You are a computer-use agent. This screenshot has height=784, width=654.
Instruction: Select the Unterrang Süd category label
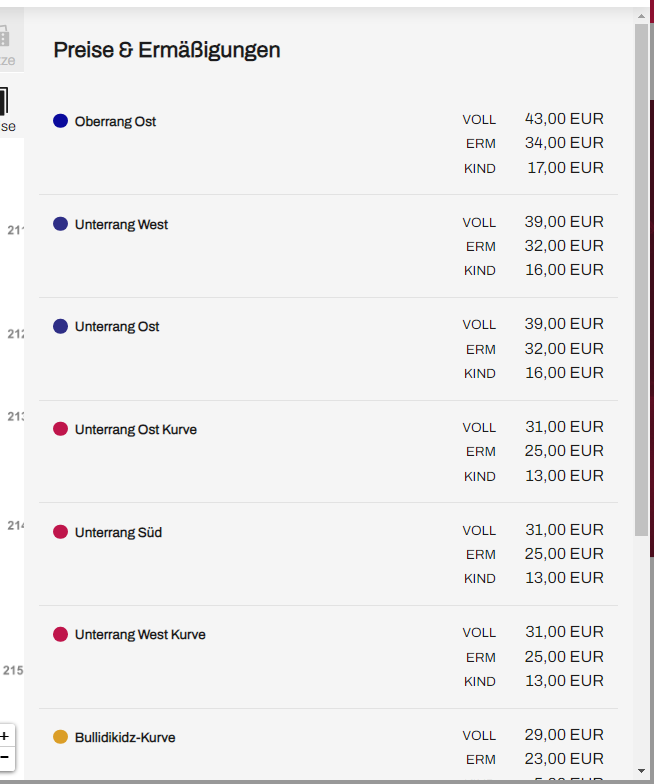pos(118,532)
